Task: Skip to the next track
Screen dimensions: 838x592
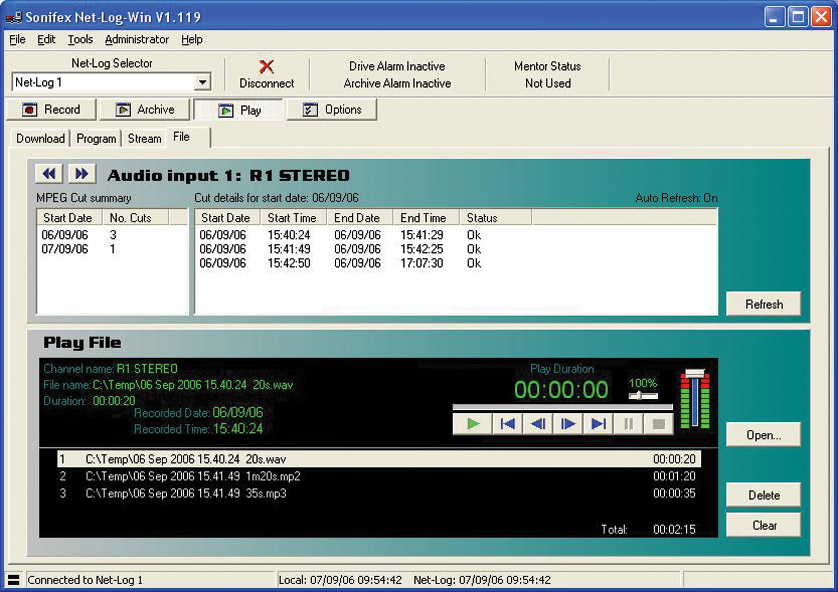Action: click(x=598, y=424)
